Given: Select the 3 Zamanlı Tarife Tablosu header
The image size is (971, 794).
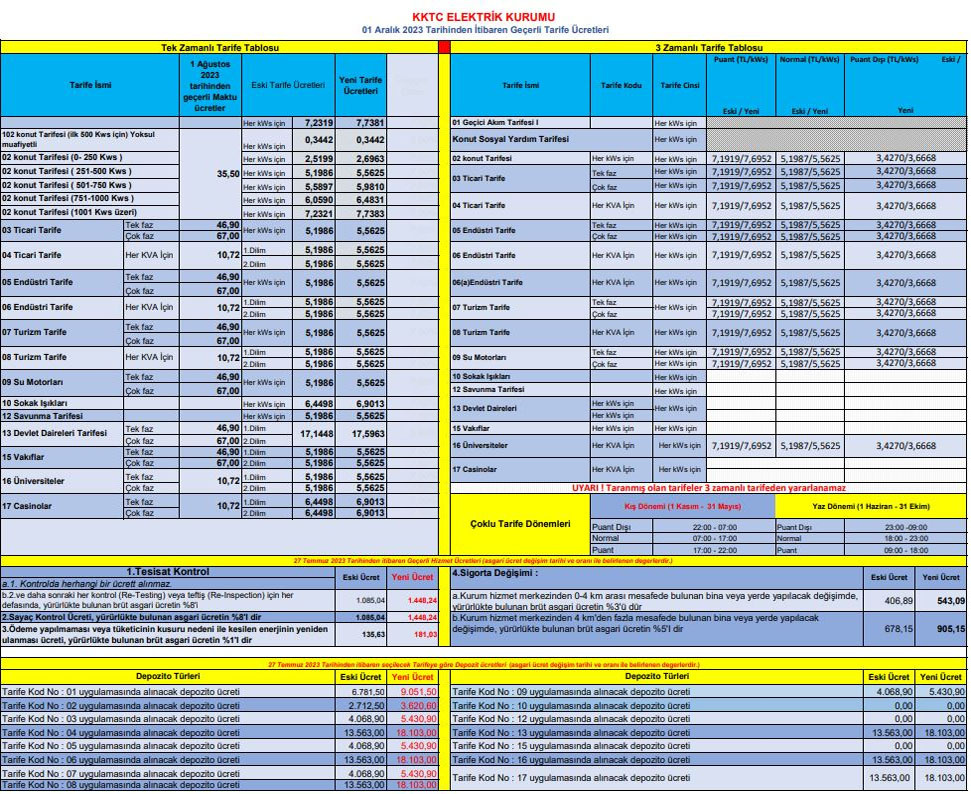Looking at the screenshot, I should point(708,48).
